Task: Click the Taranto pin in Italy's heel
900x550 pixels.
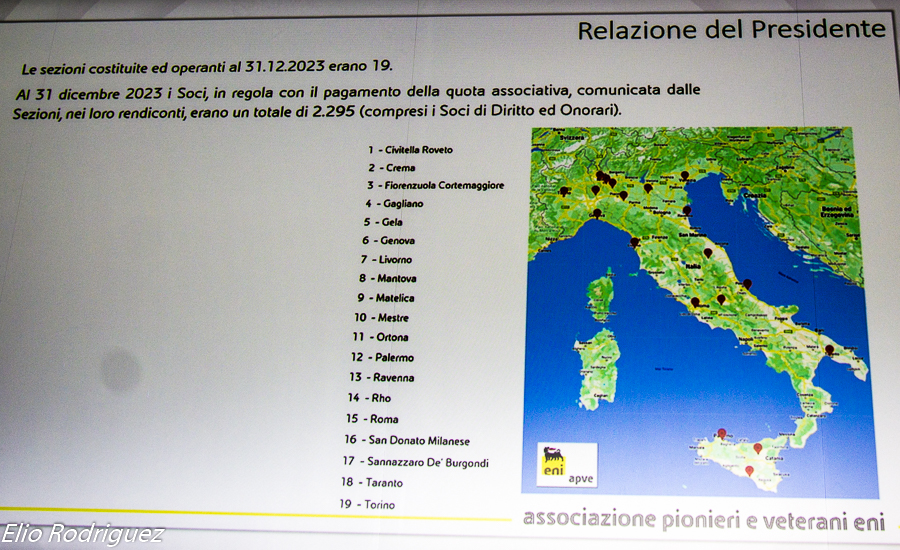Action: click(829, 350)
